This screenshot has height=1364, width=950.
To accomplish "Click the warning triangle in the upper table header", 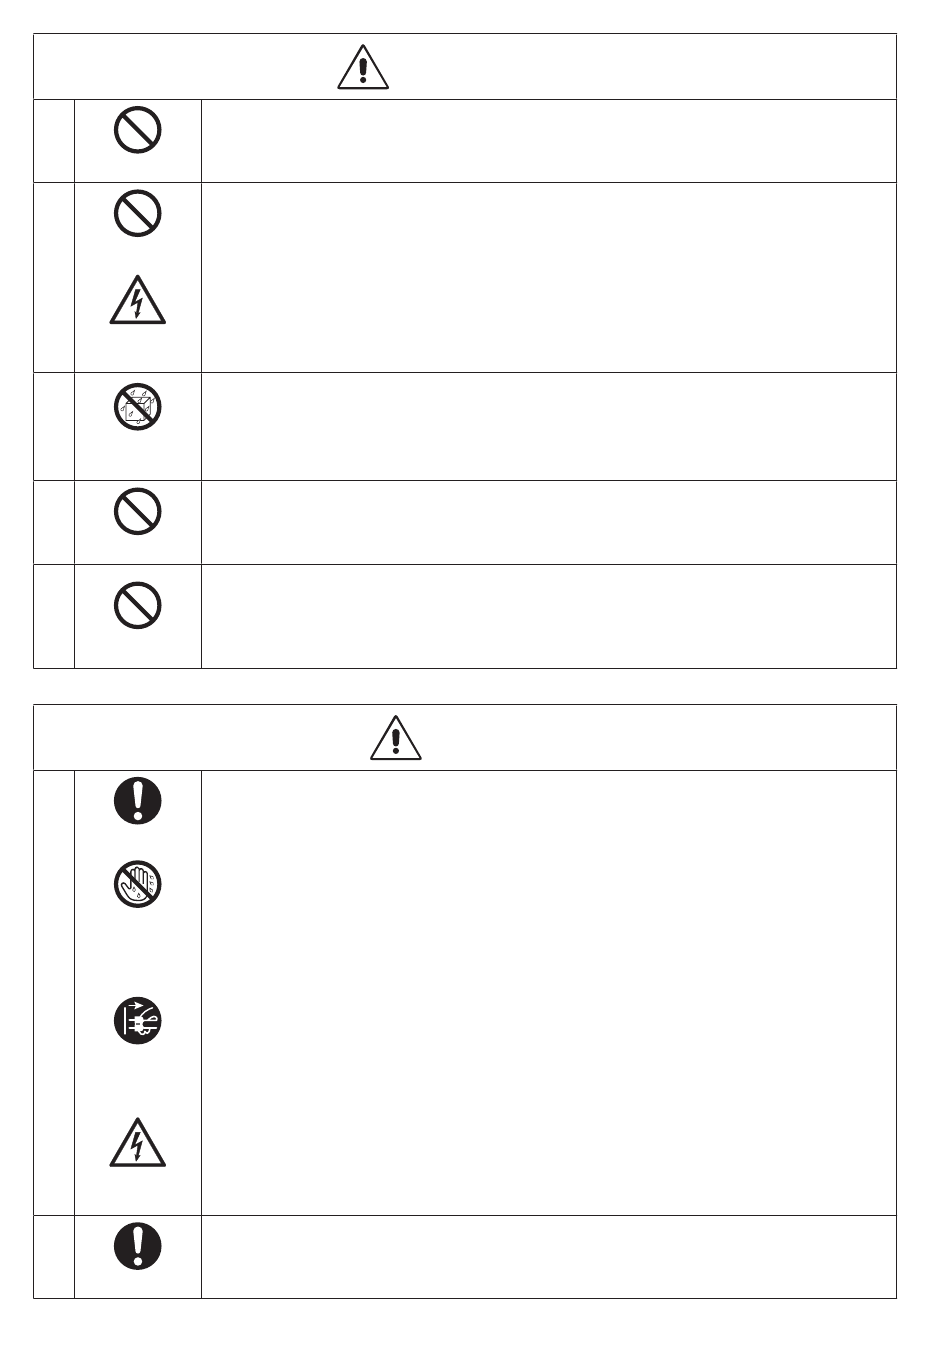I will [363, 68].
